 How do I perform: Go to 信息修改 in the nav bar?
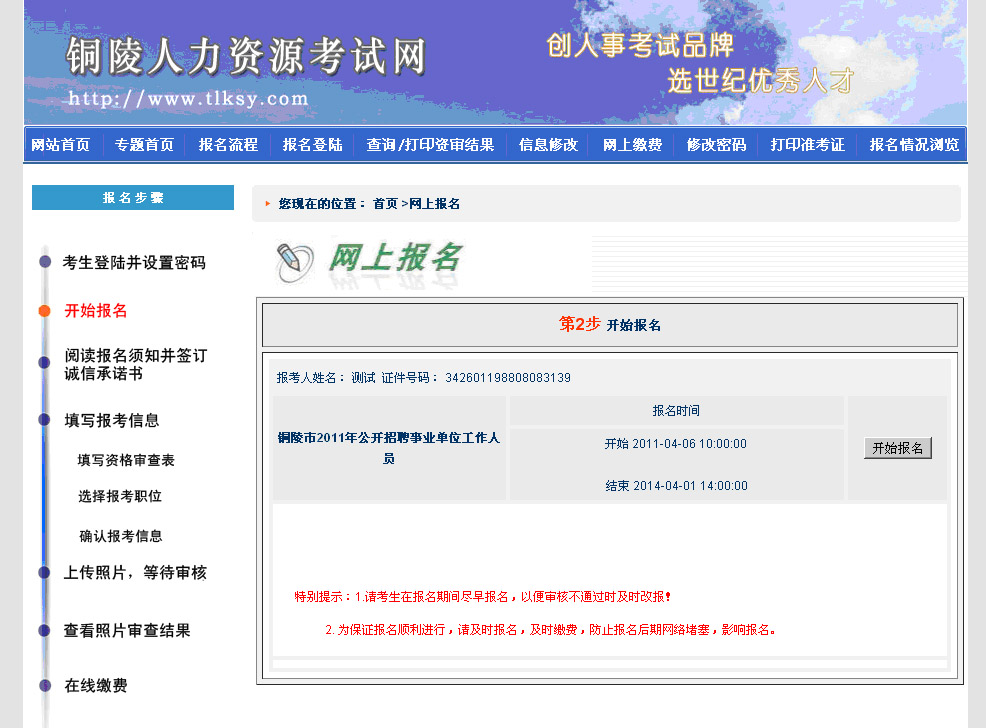(548, 145)
